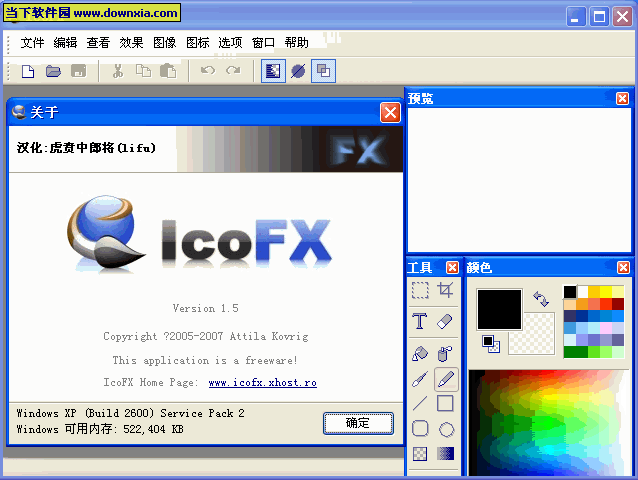This screenshot has height=480, width=638.
Task: Click inside the 预览 preview area
Action: click(519, 180)
